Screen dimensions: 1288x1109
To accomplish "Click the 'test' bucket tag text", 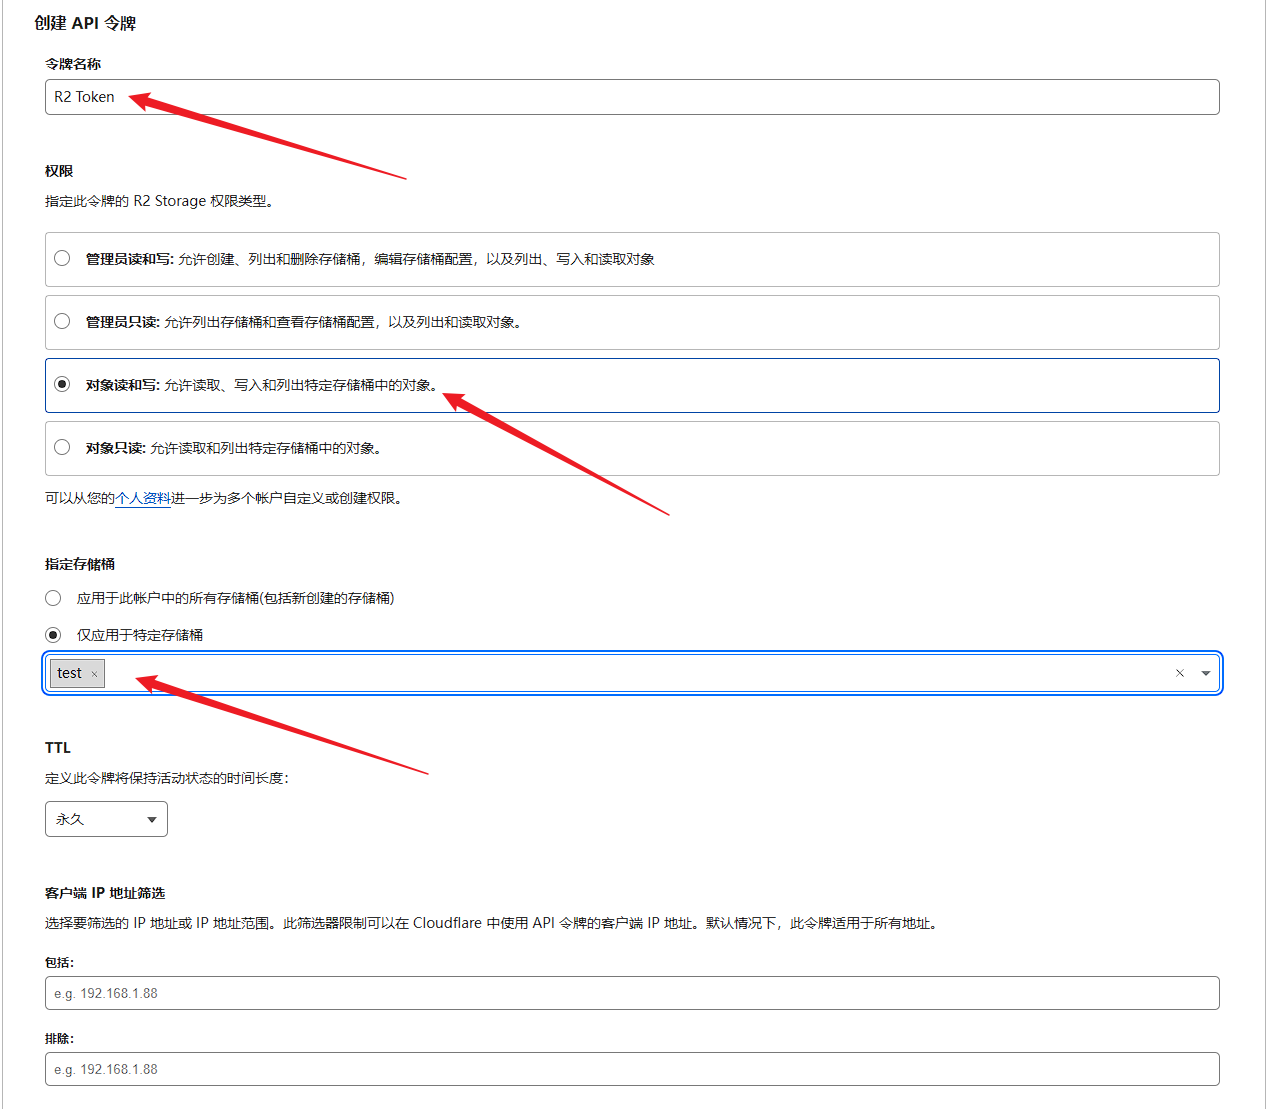I will coord(69,673).
